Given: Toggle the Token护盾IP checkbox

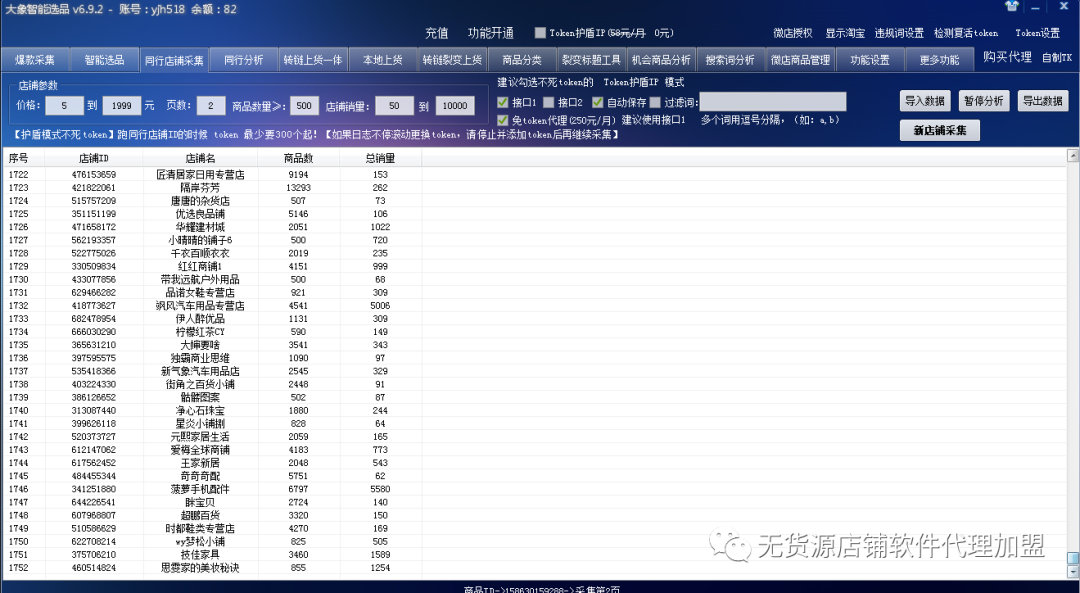Looking at the screenshot, I should click(540, 32).
